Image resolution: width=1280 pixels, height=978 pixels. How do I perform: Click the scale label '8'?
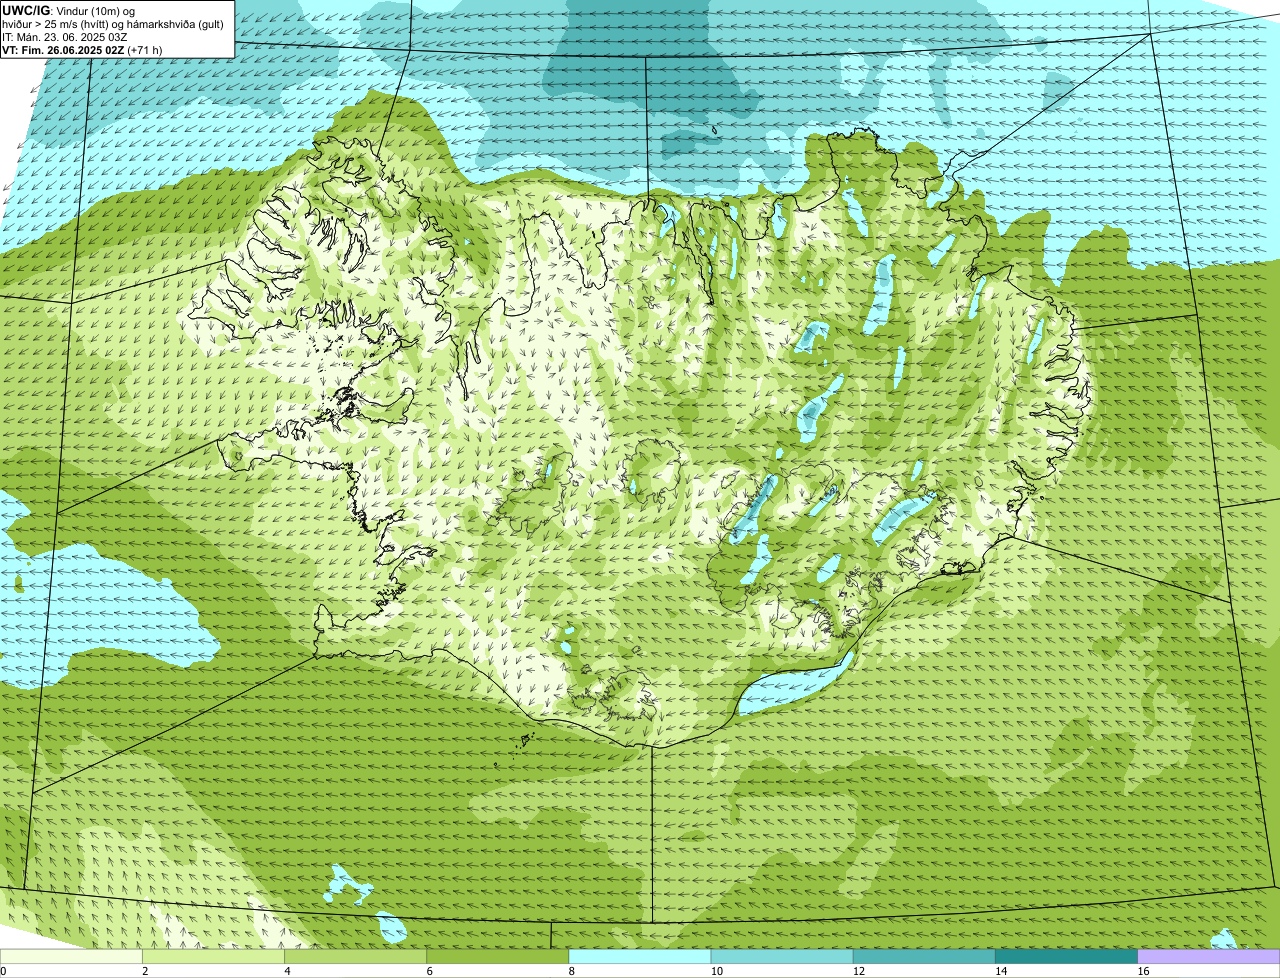tap(571, 971)
